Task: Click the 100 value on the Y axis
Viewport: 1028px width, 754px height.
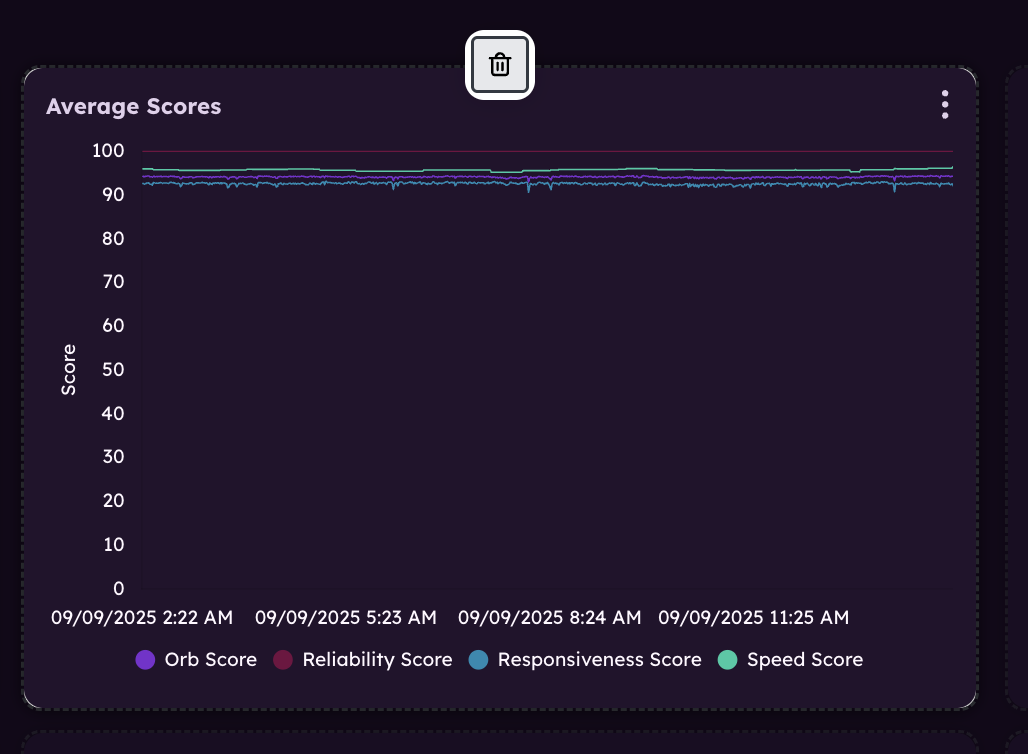Action: point(108,151)
